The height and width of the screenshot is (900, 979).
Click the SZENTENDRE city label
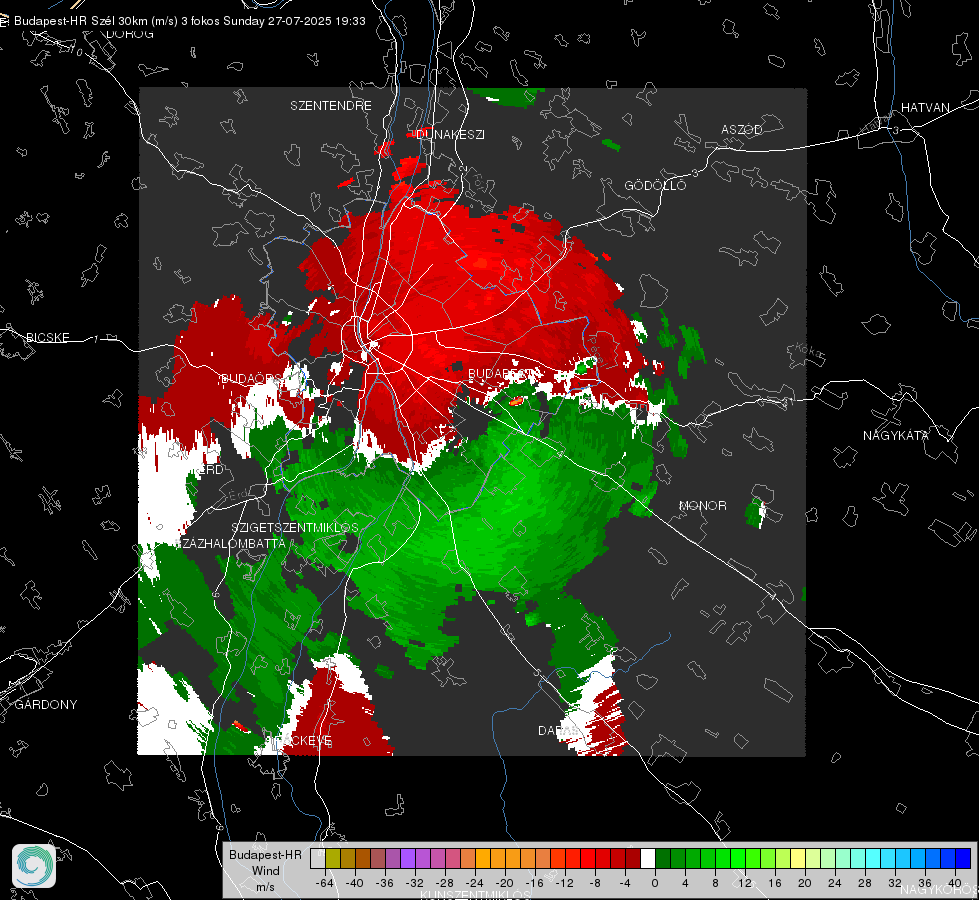pyautogui.click(x=331, y=106)
